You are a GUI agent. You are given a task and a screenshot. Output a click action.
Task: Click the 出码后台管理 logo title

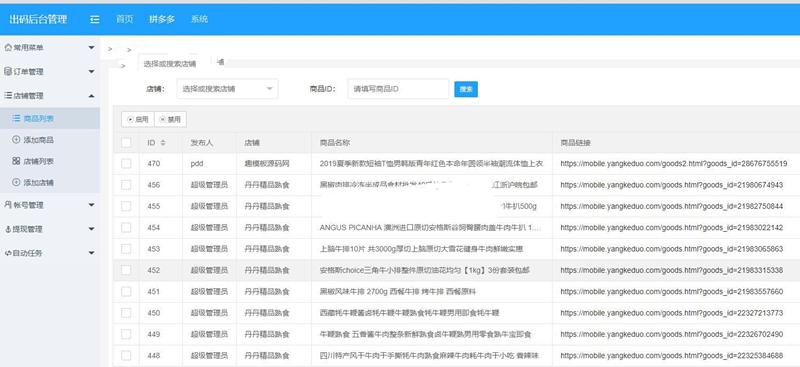pyautogui.click(x=38, y=19)
